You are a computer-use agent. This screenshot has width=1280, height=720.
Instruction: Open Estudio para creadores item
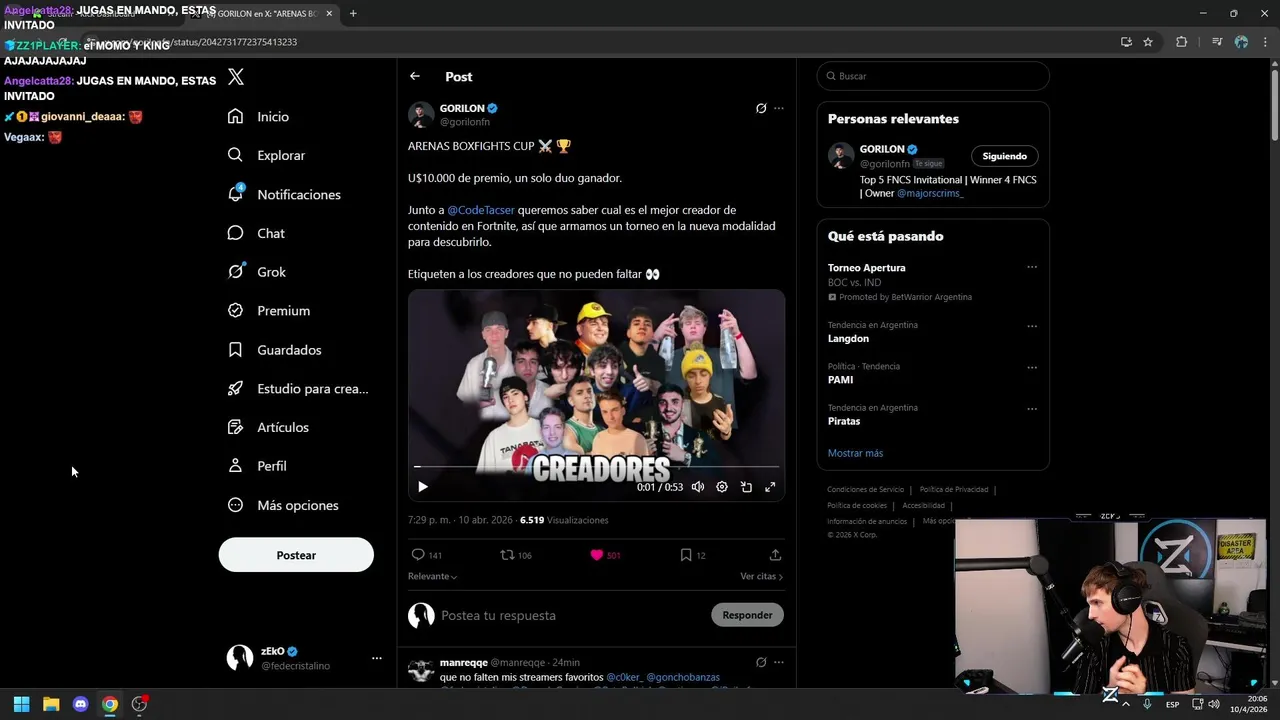[298, 389]
